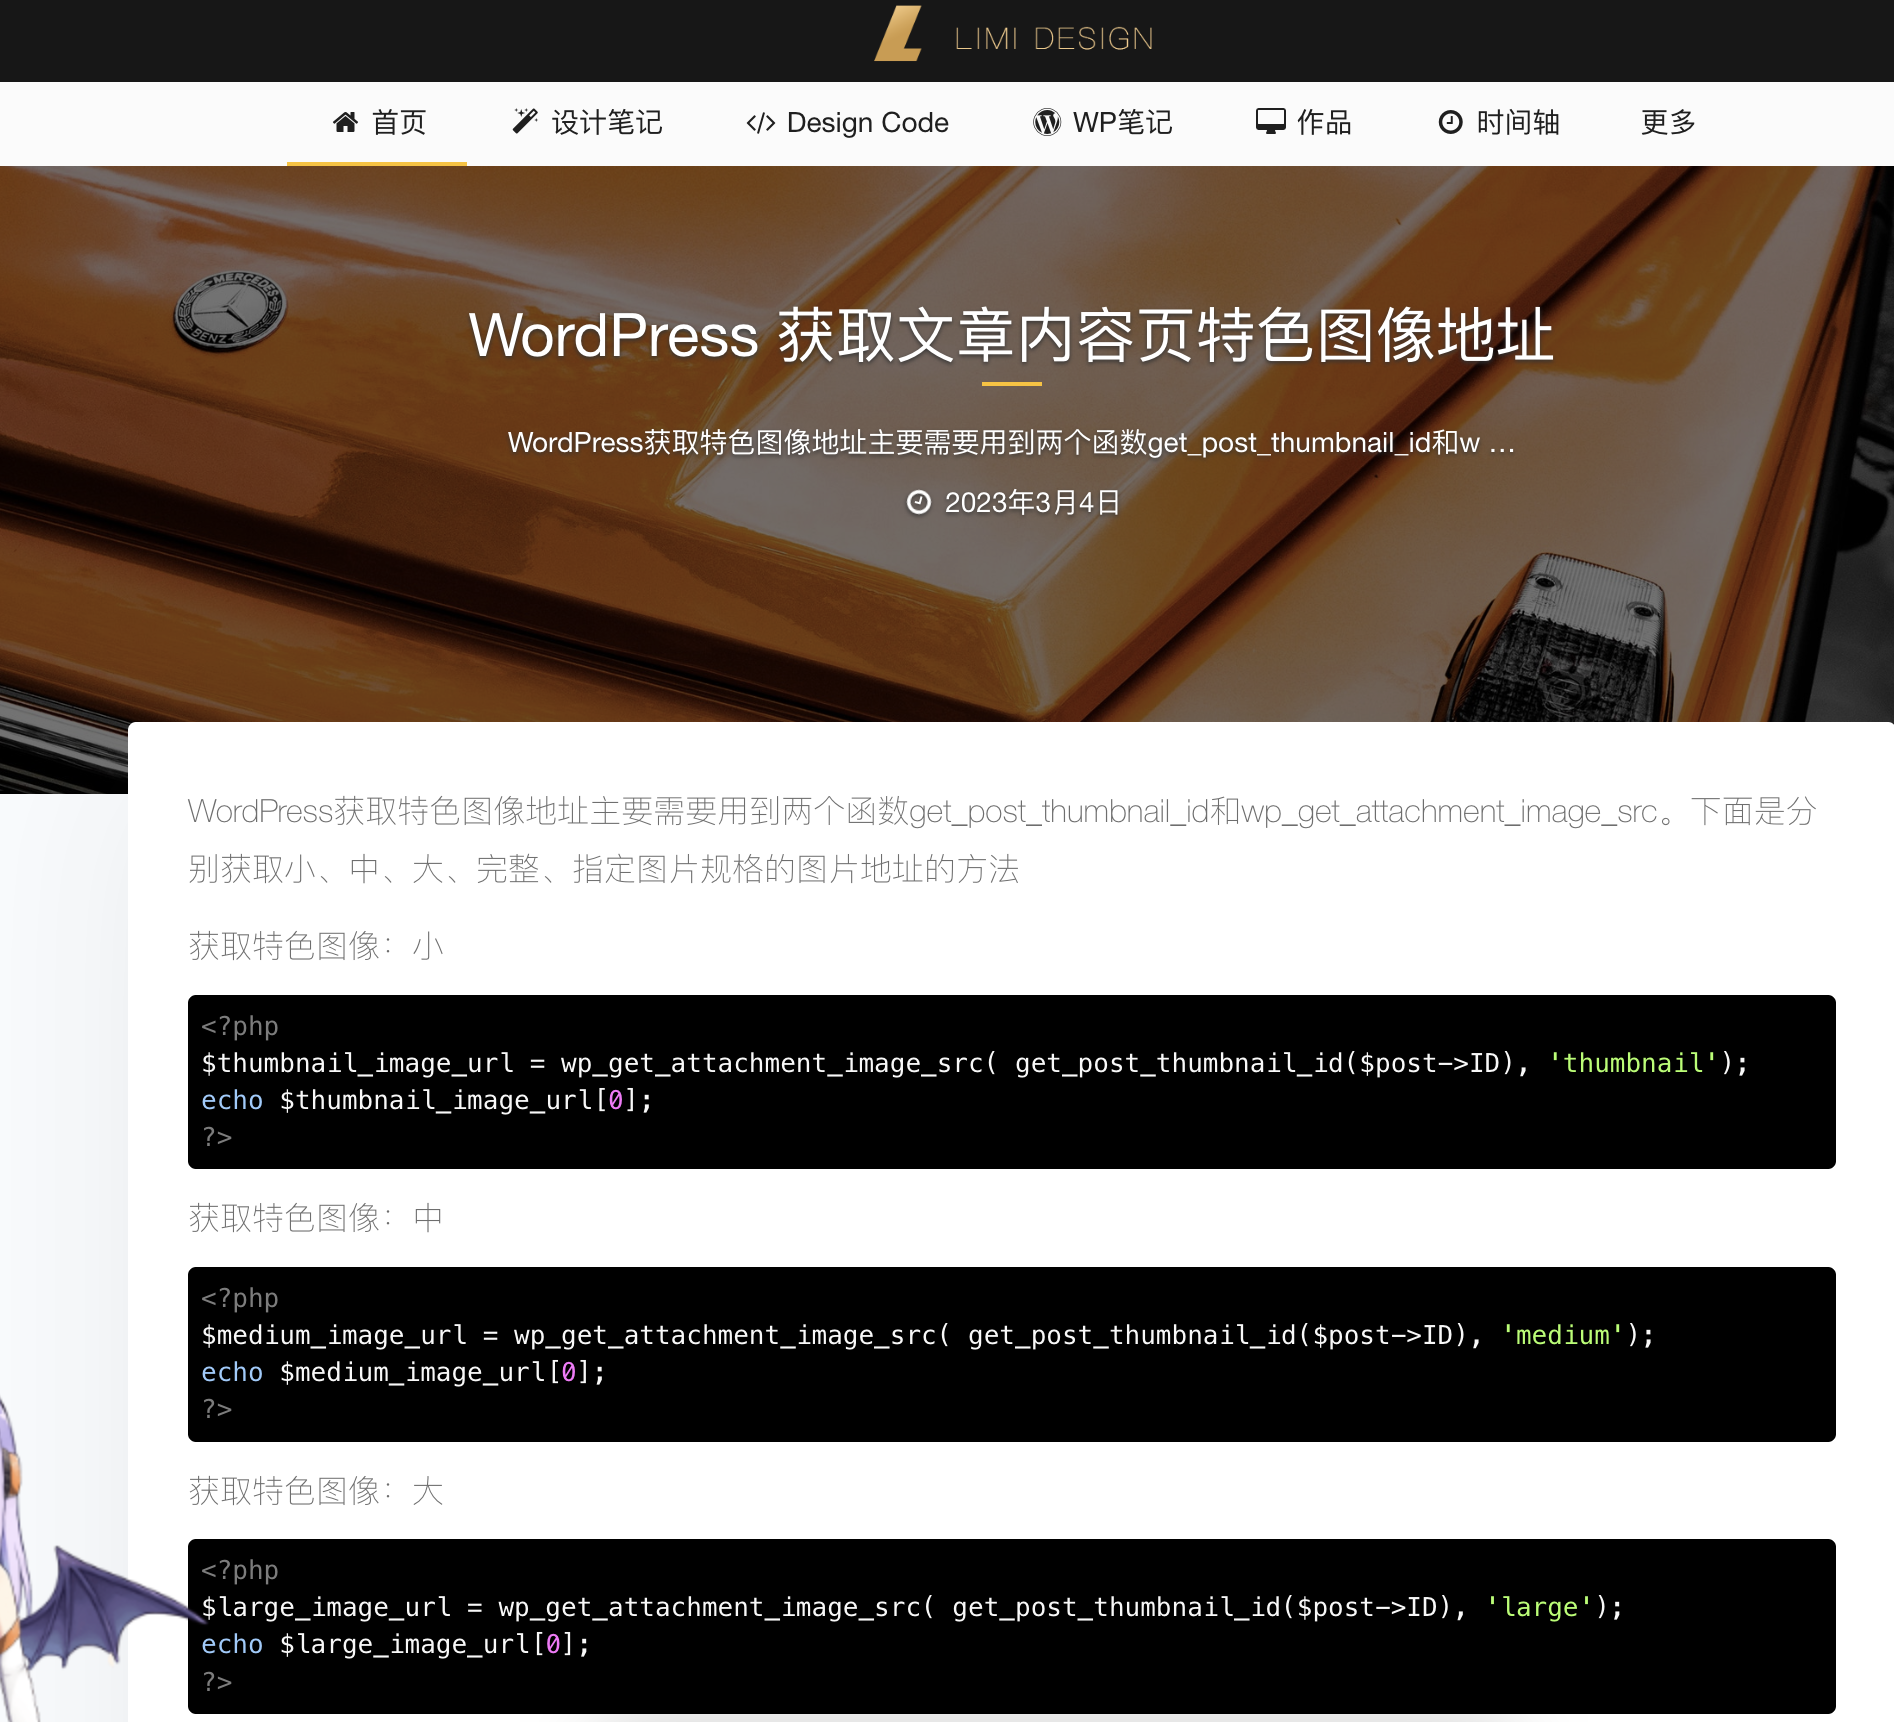1894x1722 pixels.
Task: Click the heading 获取特色图像：大
Action: 316,1491
